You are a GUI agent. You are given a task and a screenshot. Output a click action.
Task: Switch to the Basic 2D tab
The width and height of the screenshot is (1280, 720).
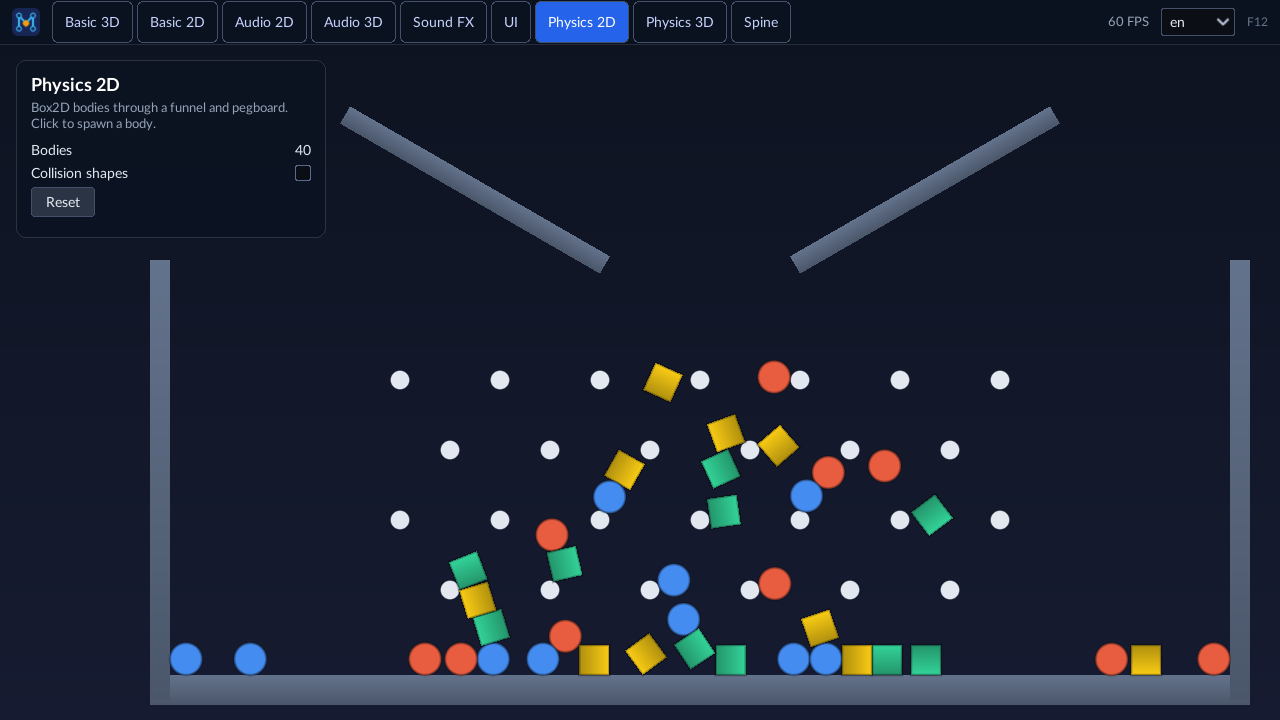(x=177, y=22)
